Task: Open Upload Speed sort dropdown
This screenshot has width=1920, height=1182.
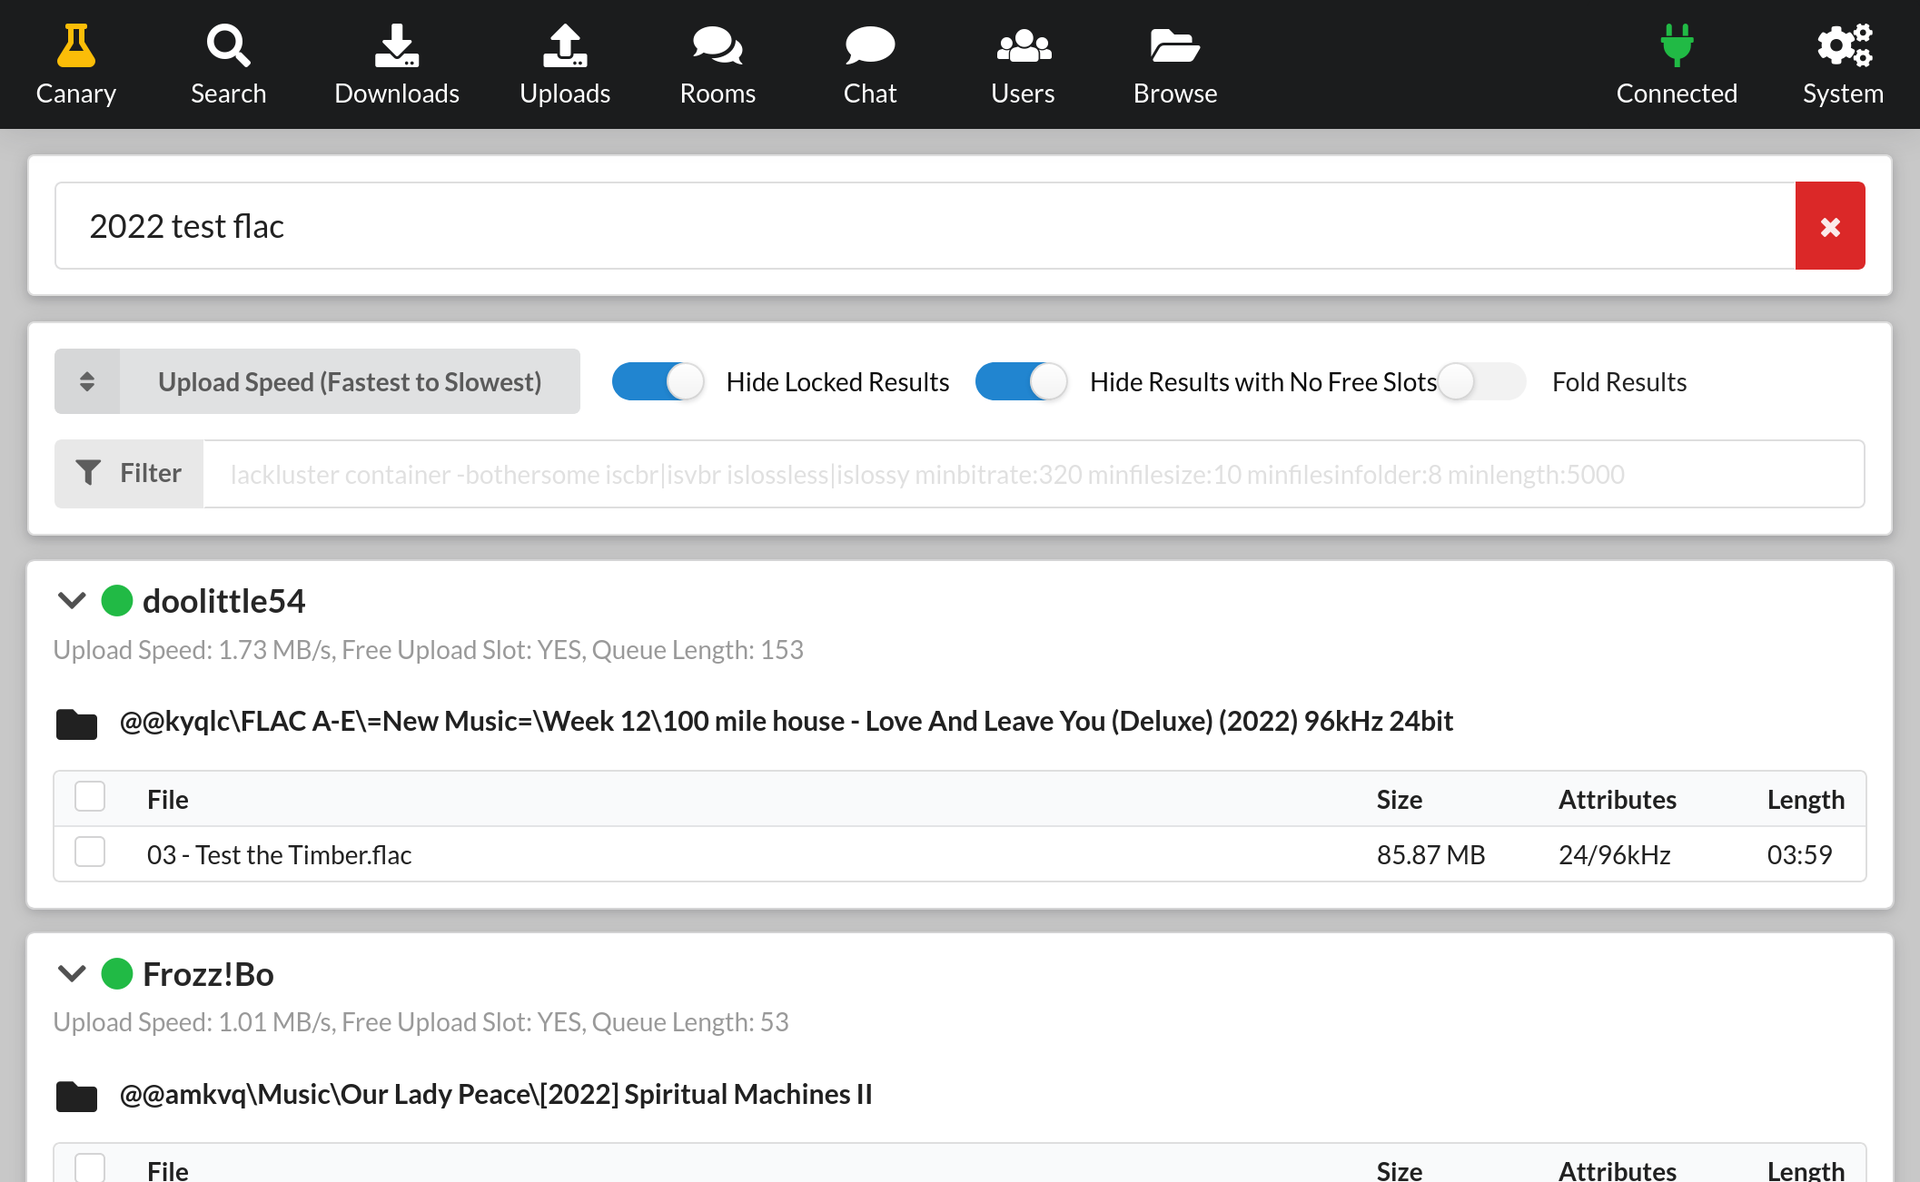Action: click(x=317, y=381)
